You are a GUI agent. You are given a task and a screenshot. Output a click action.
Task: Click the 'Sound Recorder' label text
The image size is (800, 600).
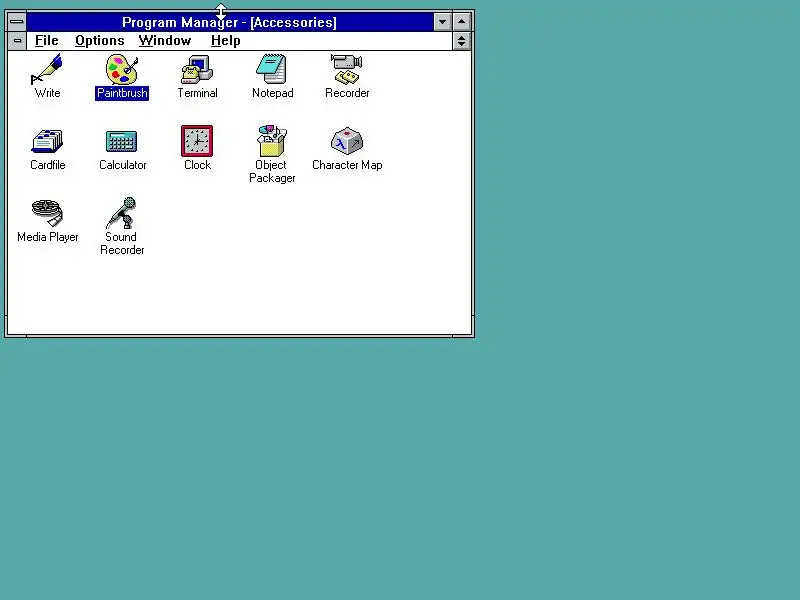(x=122, y=243)
